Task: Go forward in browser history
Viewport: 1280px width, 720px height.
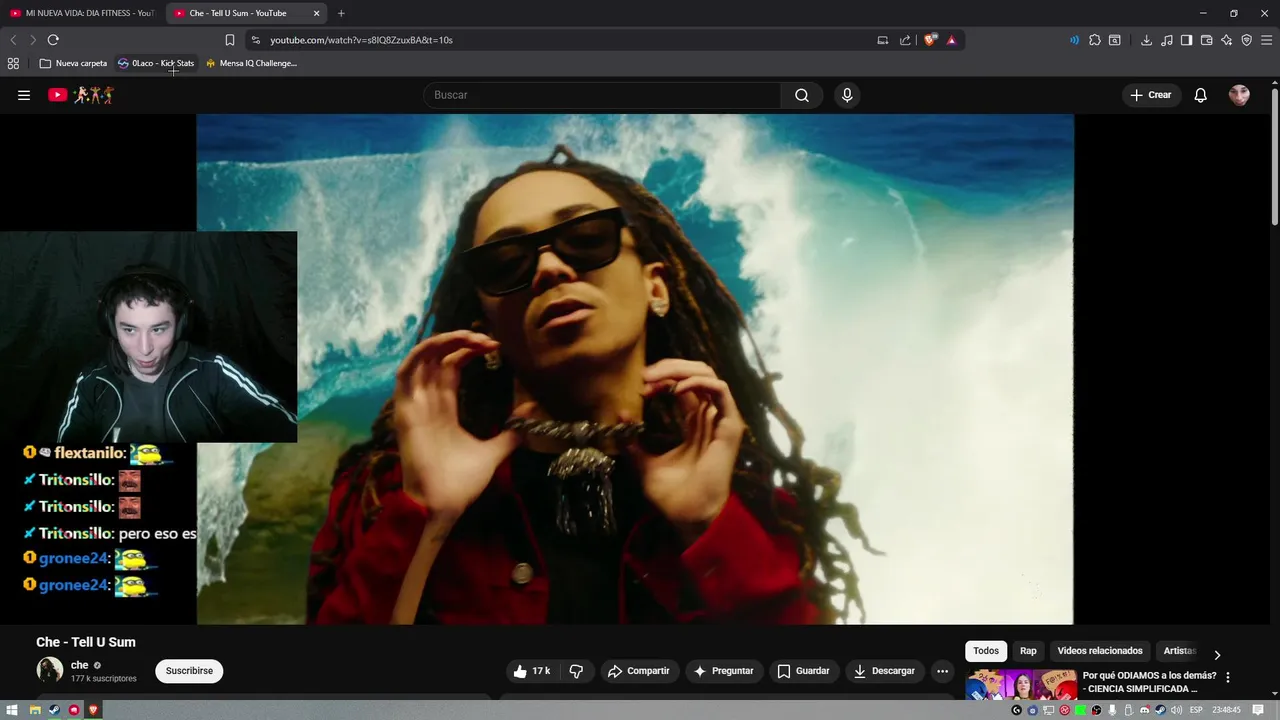Action: pyautogui.click(x=33, y=40)
